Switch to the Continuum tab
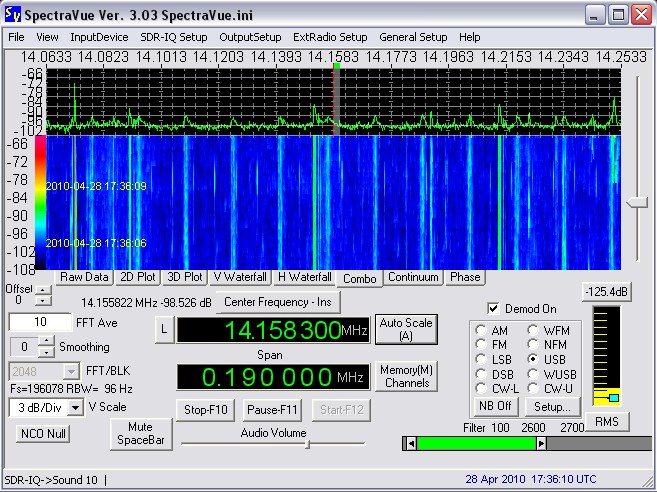This screenshot has height=492, width=657. pos(414,277)
